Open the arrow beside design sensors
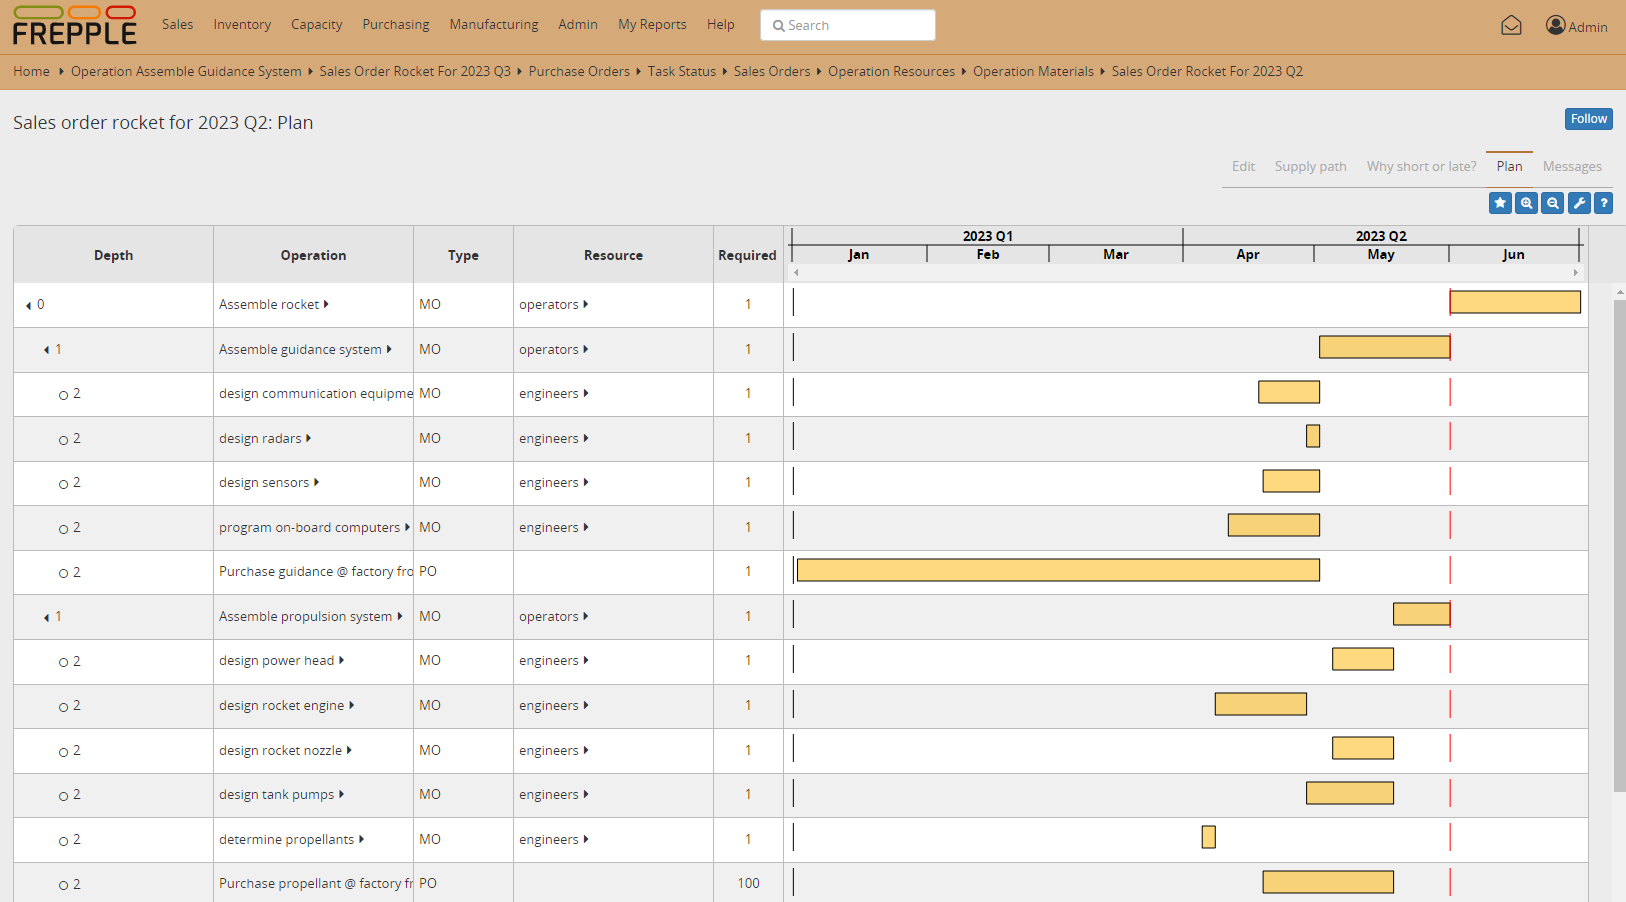1626x902 pixels. pyautogui.click(x=316, y=482)
